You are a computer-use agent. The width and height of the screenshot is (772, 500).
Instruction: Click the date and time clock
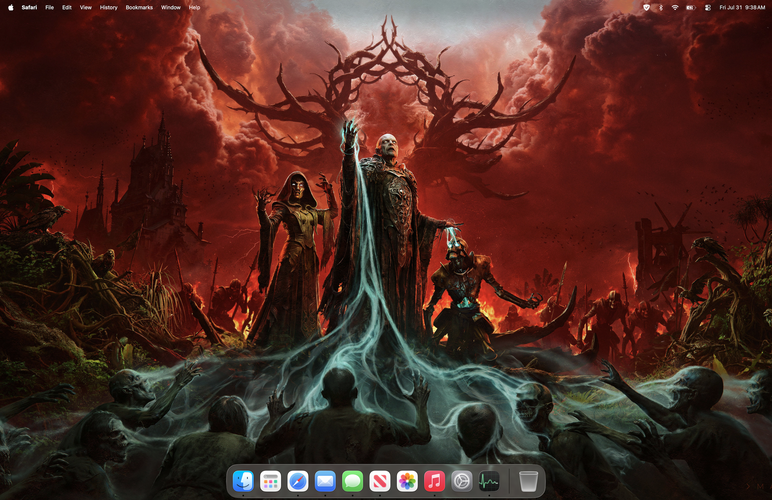(x=742, y=7)
